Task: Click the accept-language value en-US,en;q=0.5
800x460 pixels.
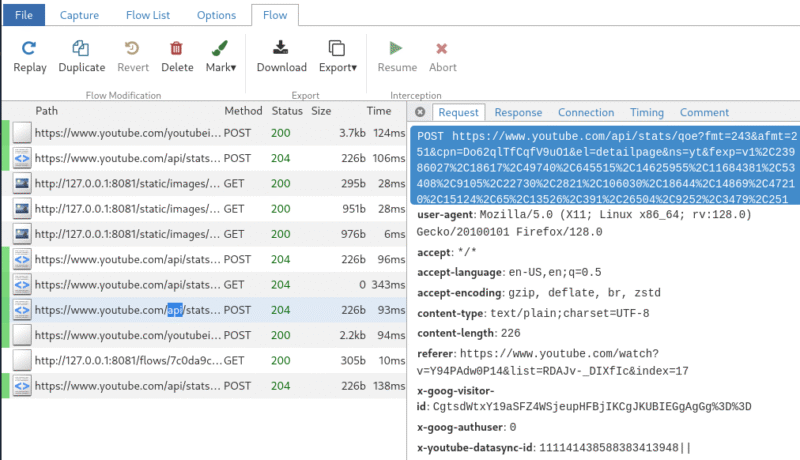Action: click(x=555, y=272)
